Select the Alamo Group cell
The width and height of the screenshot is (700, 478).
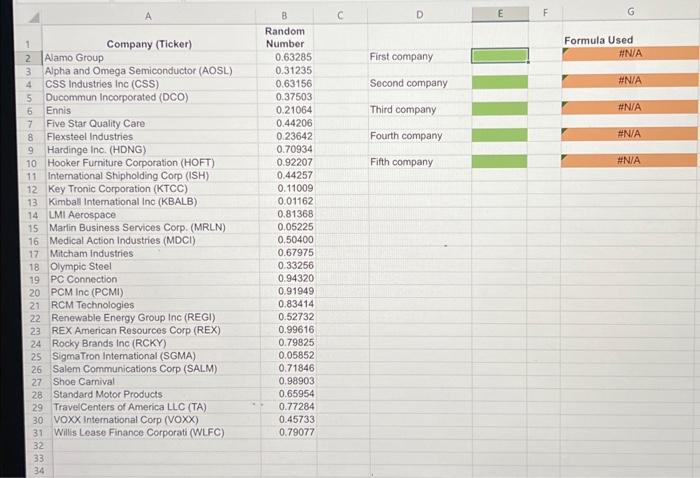click(150, 58)
